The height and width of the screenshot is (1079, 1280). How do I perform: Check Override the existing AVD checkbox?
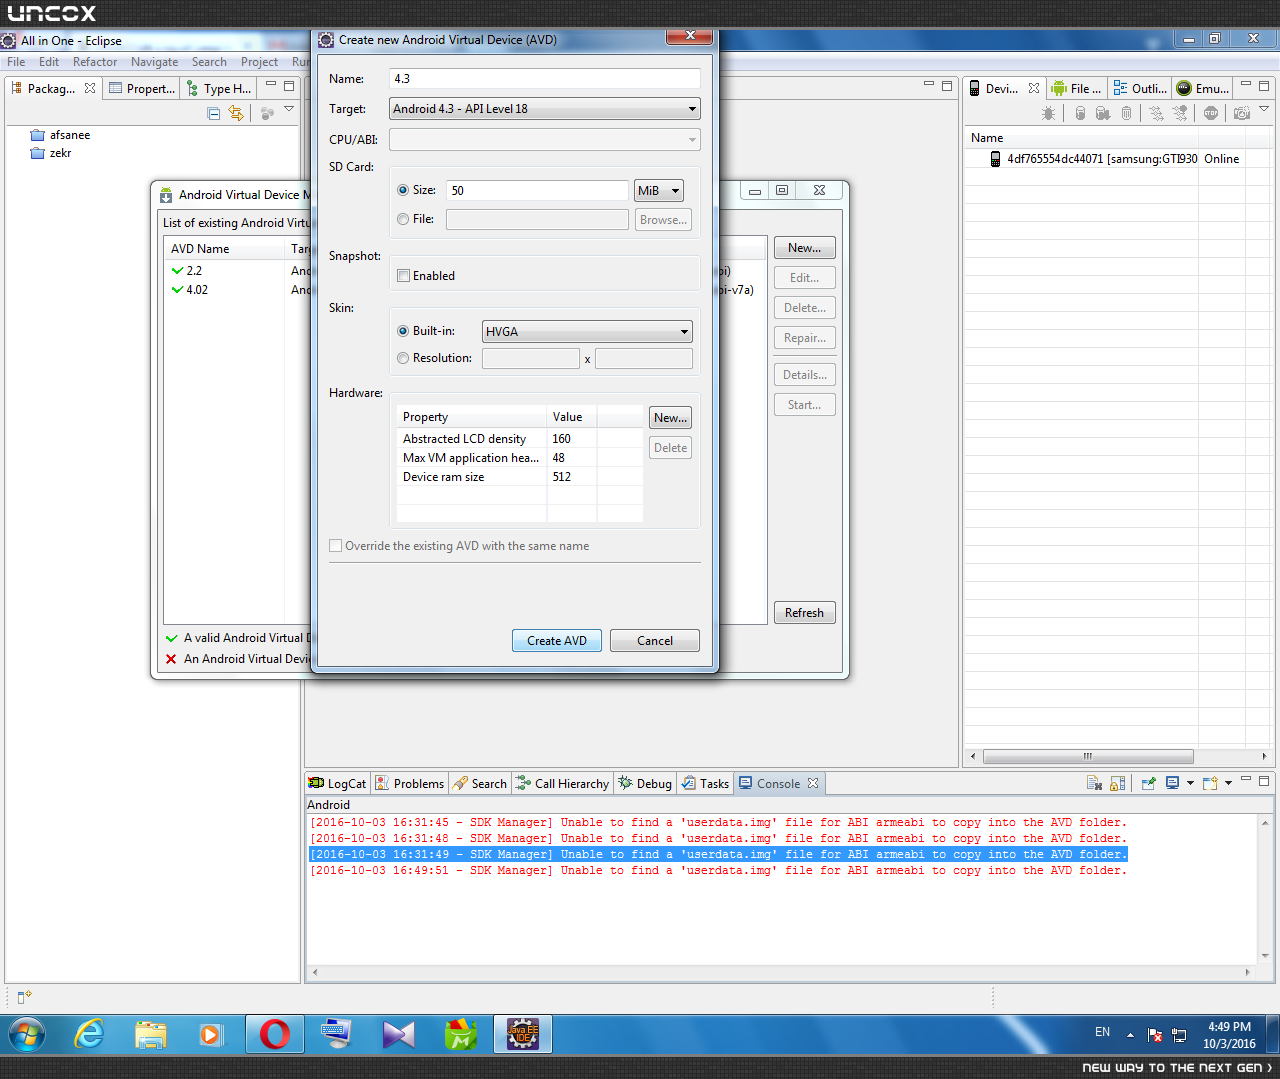336,546
